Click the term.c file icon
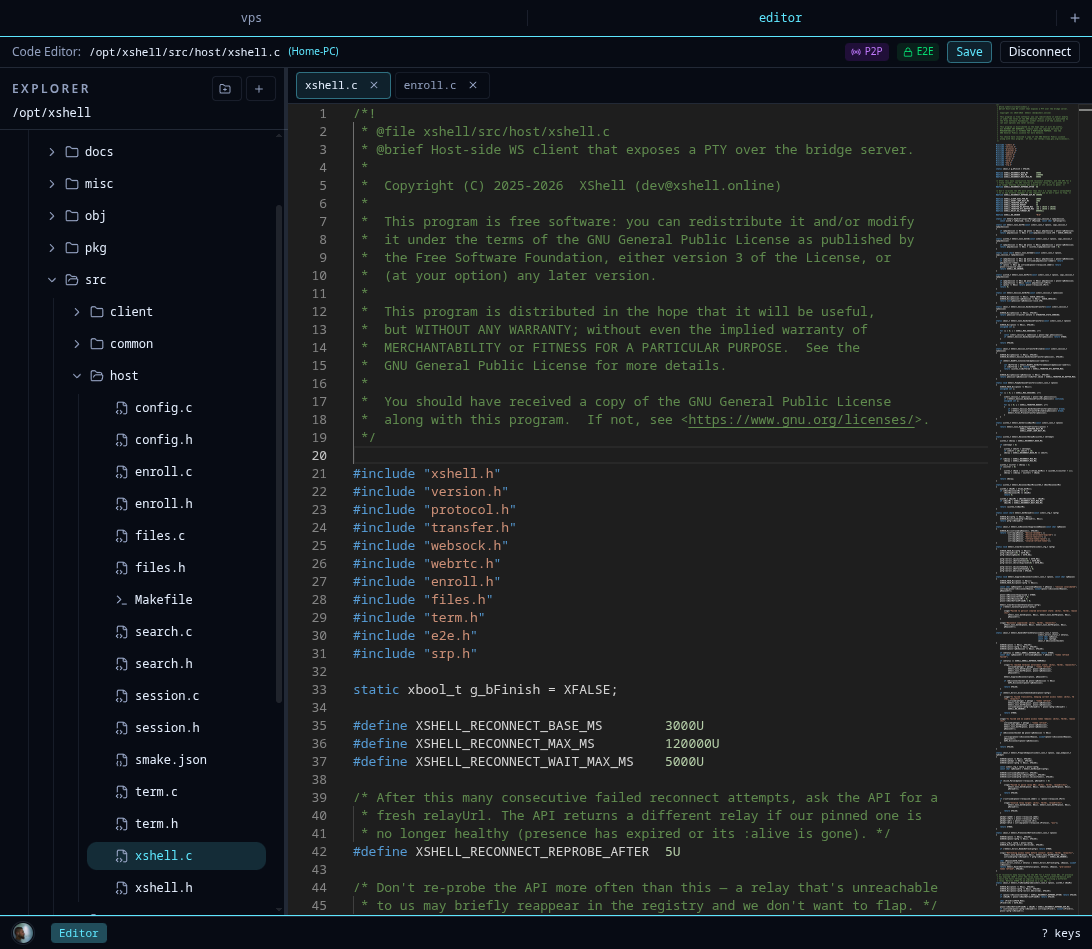Viewport: 1092px width, 949px height. [x=121, y=792]
